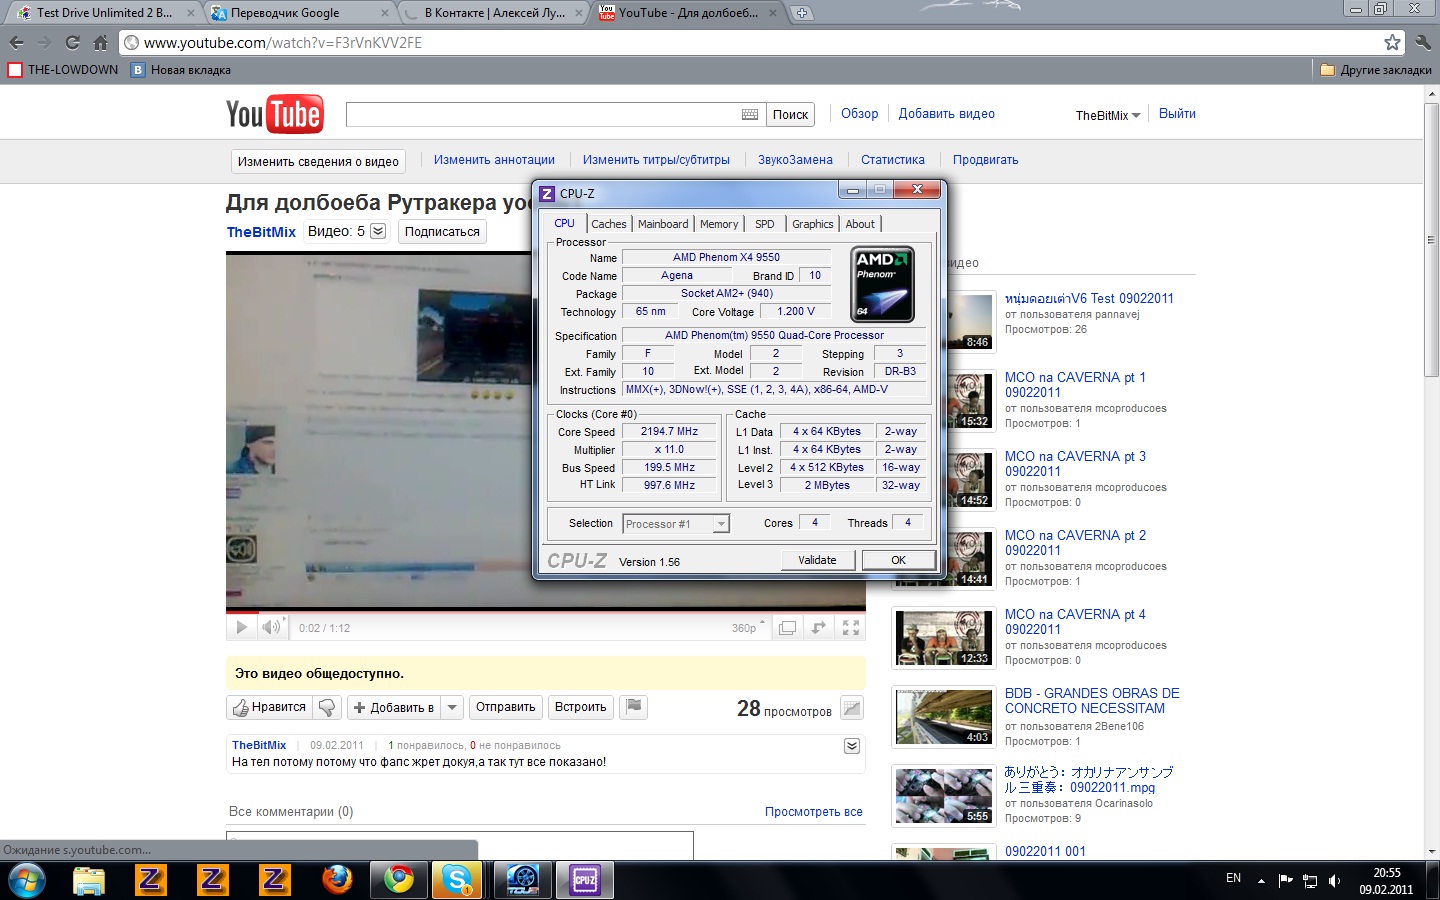Open a new browser tab

802,13
